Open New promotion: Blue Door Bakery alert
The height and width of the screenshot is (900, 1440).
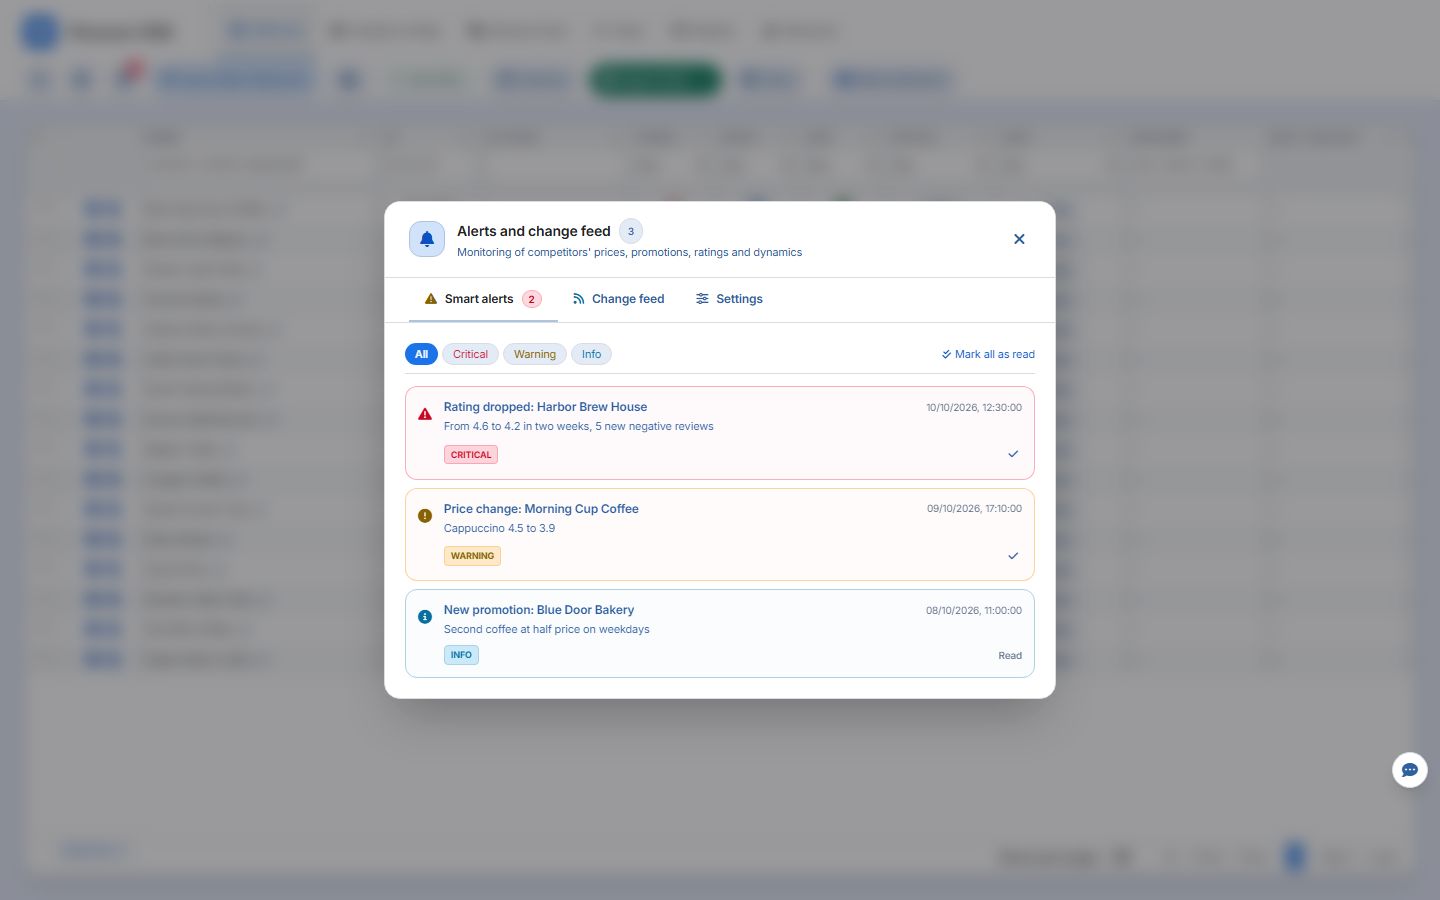tap(720, 634)
